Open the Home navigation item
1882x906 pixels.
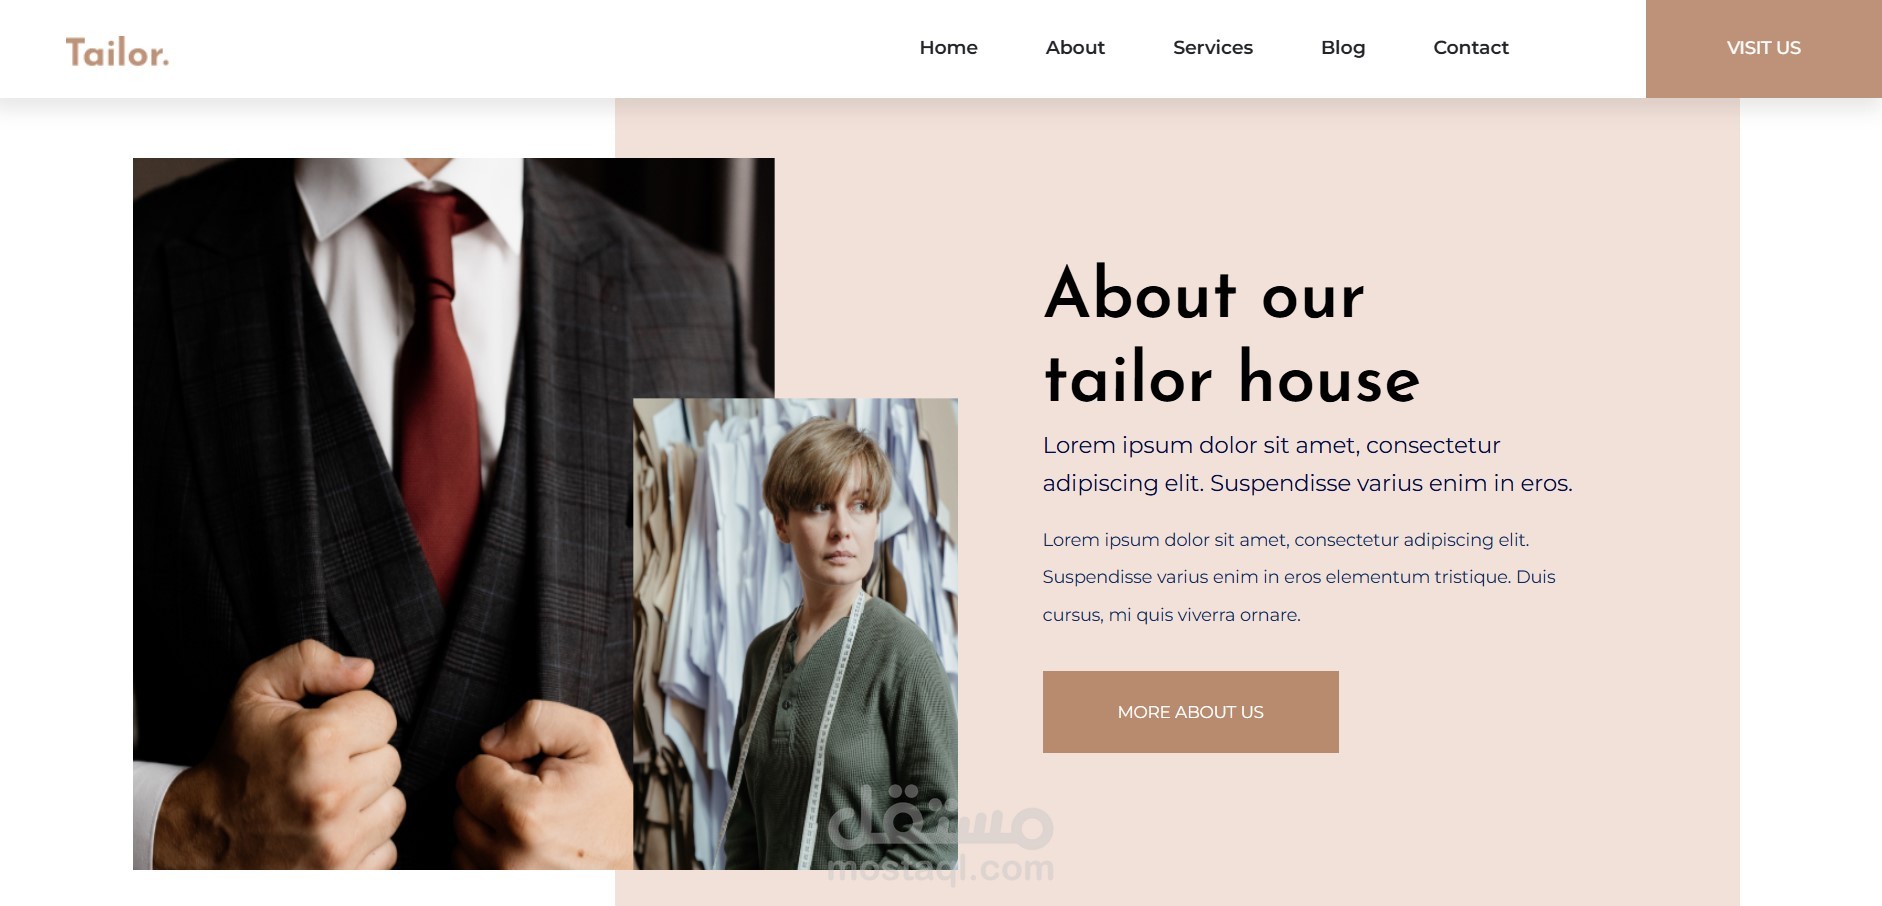pyautogui.click(x=948, y=47)
